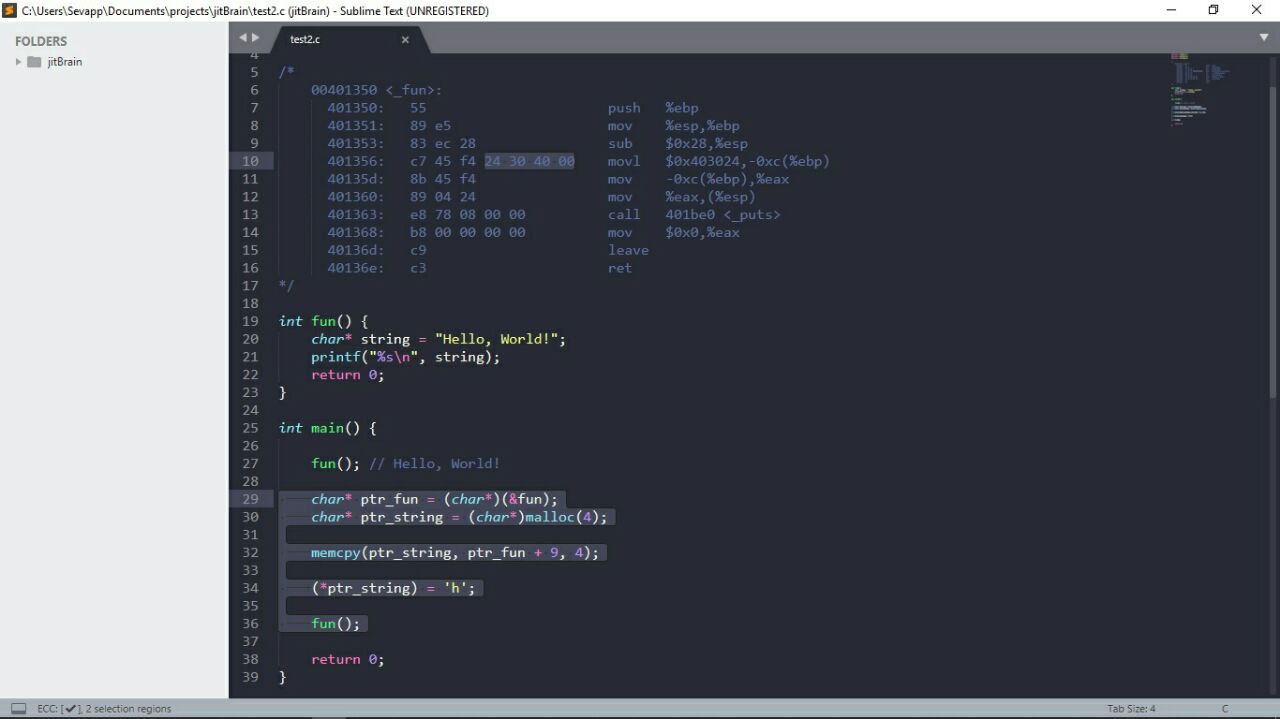The width and height of the screenshot is (1280, 719).
Task: Click the jitBrain folder icon
Action: 34,62
